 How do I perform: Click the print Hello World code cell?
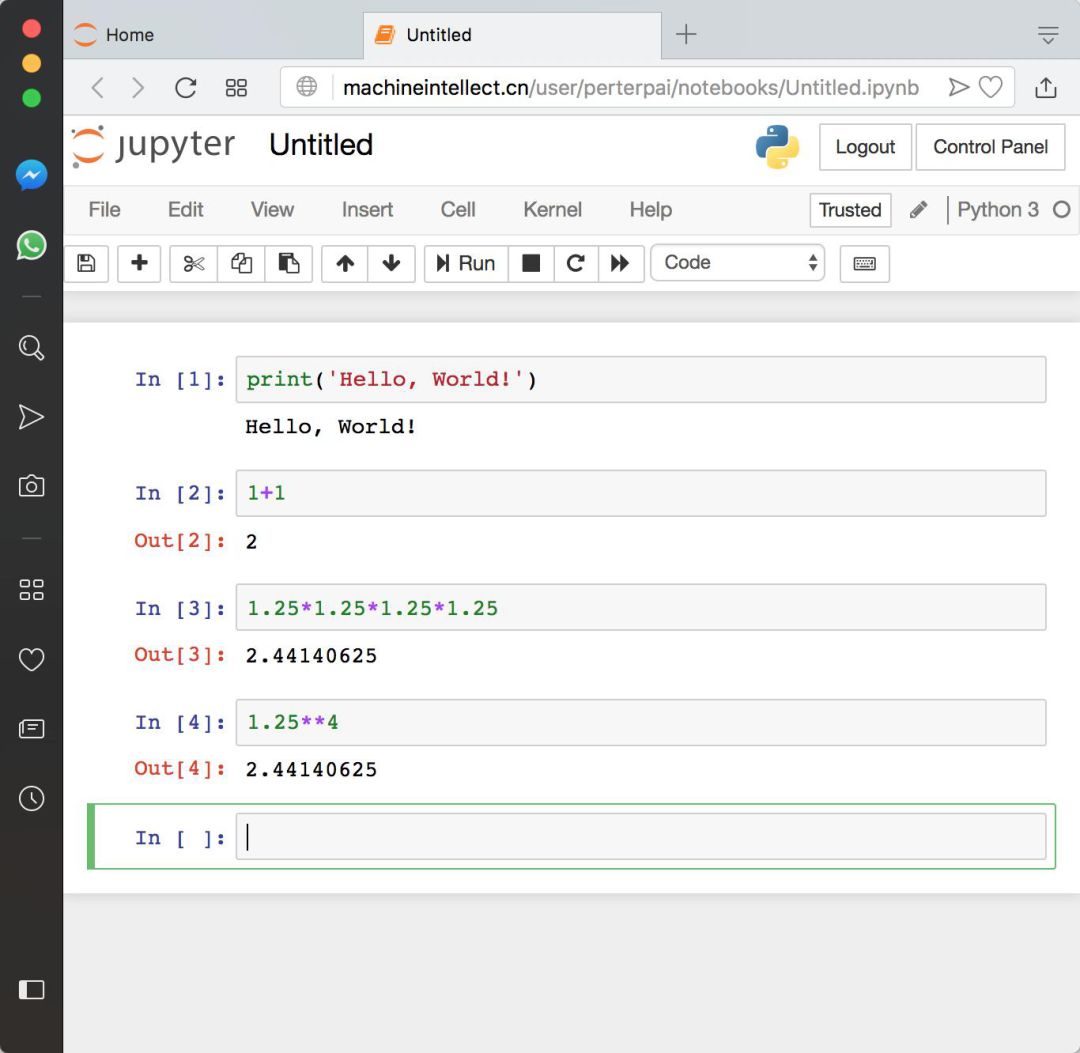click(641, 379)
